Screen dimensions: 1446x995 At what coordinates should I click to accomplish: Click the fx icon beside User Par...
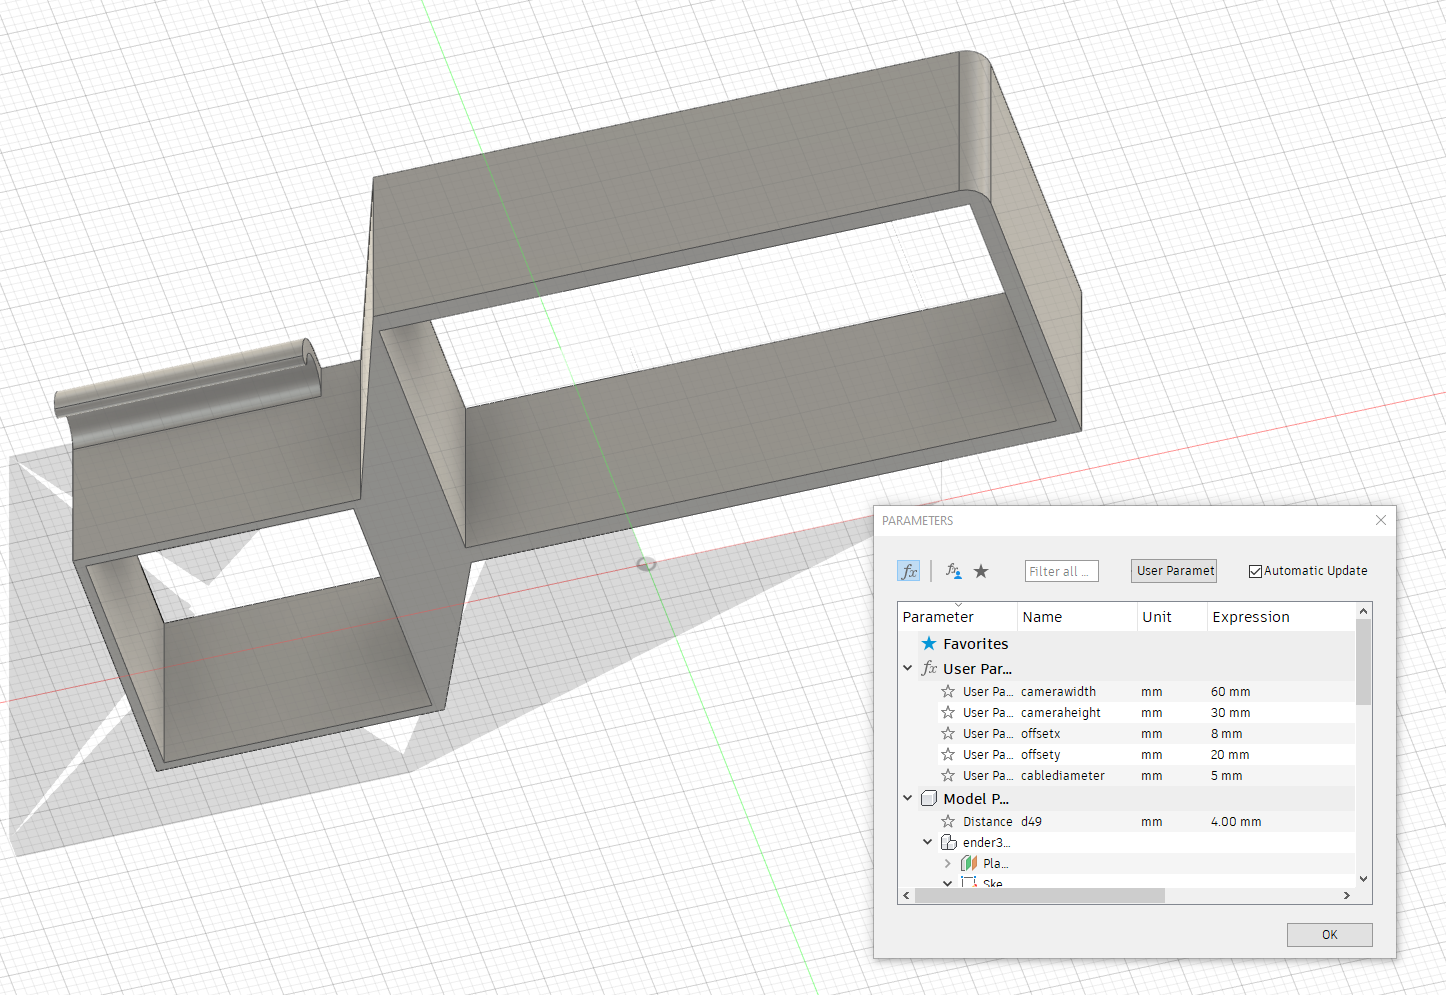pos(929,668)
